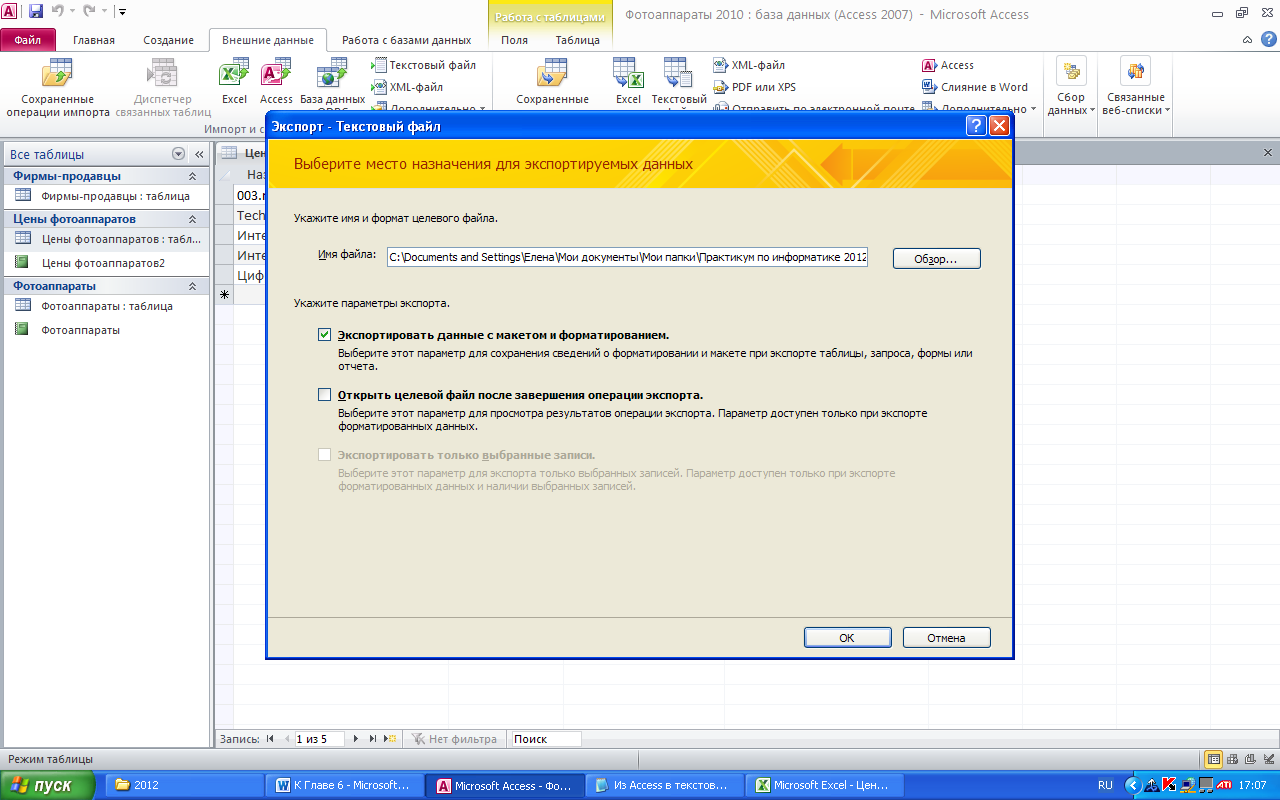Import from Excel in import group
This screenshot has width=1280, height=800.
(x=234, y=82)
